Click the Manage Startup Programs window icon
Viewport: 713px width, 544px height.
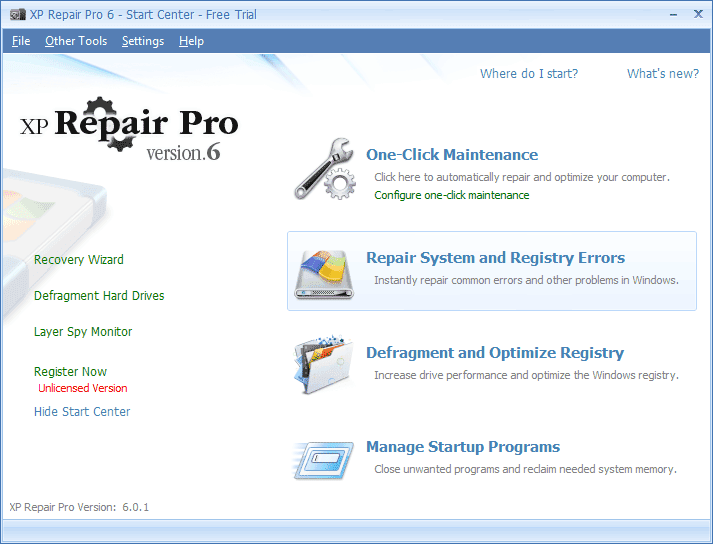(x=323, y=460)
